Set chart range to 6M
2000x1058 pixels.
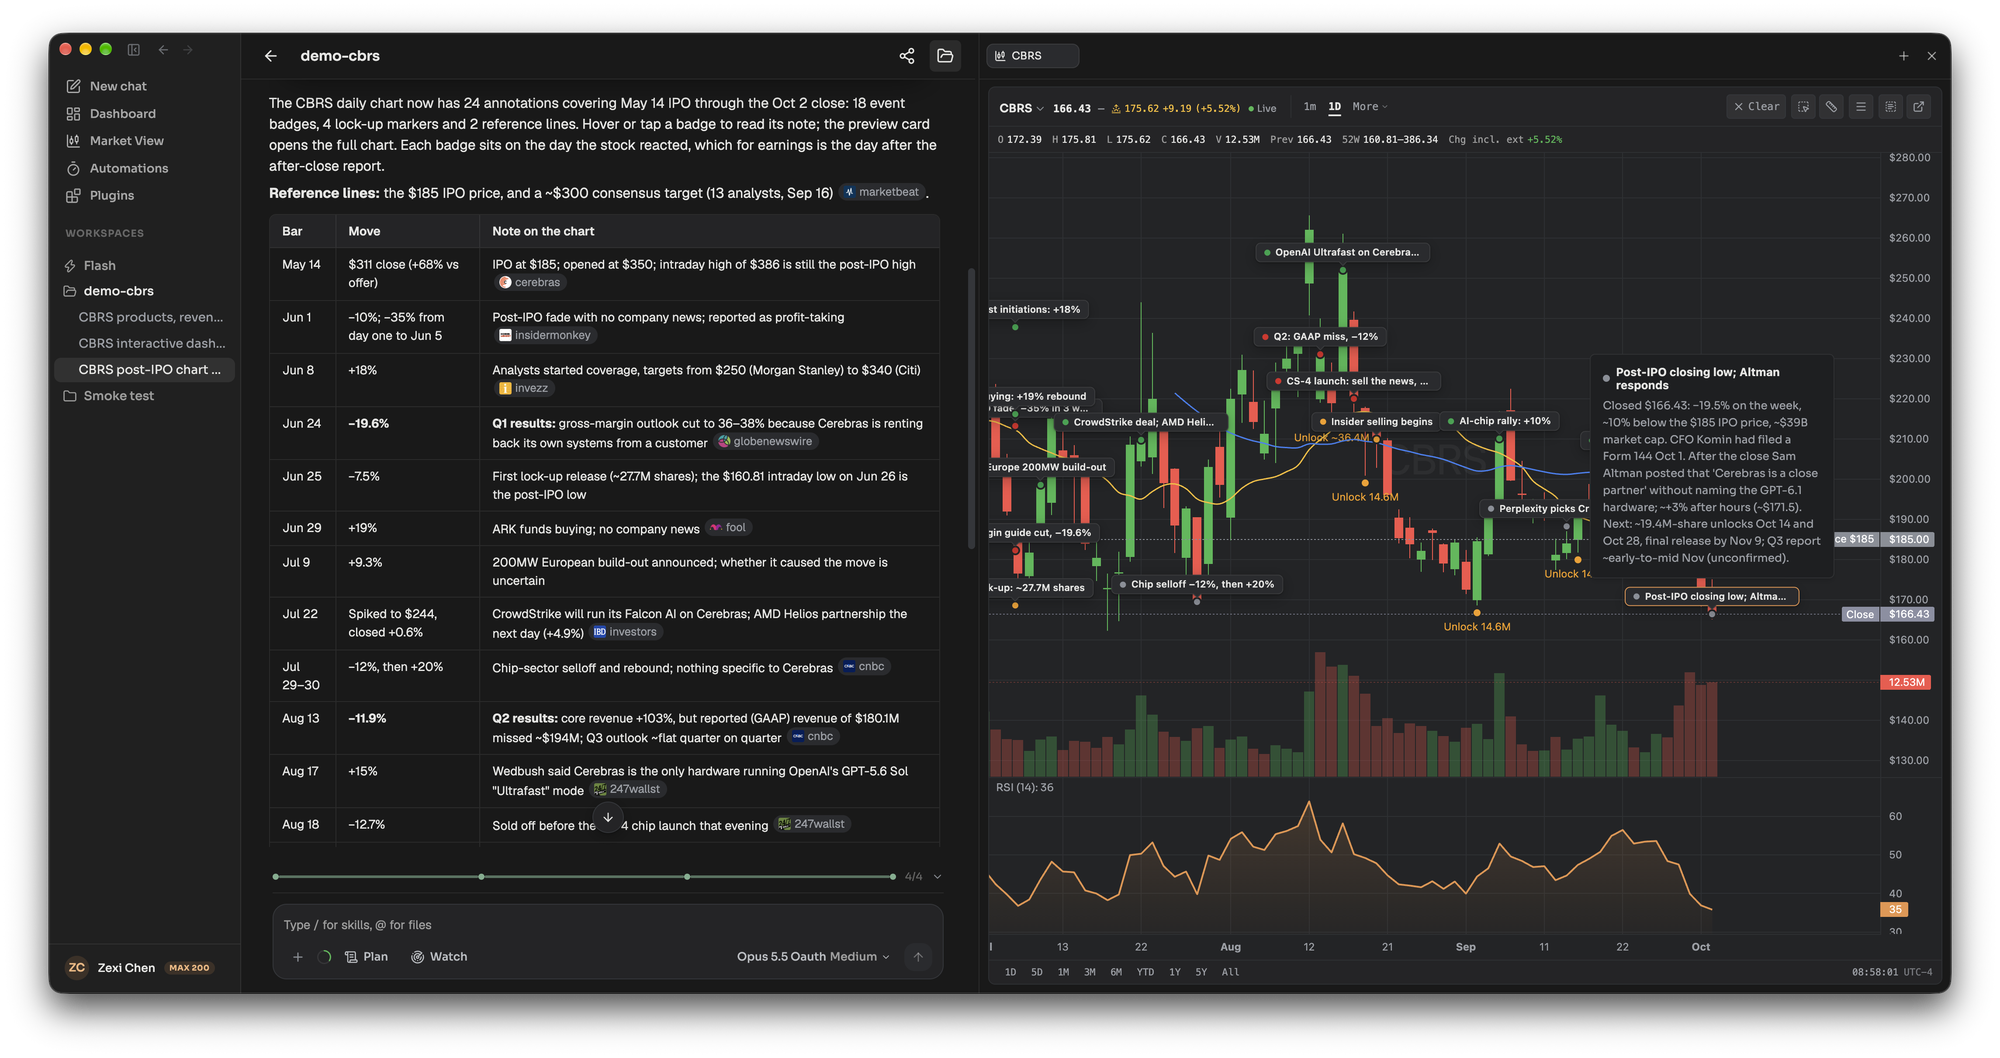coord(1116,972)
